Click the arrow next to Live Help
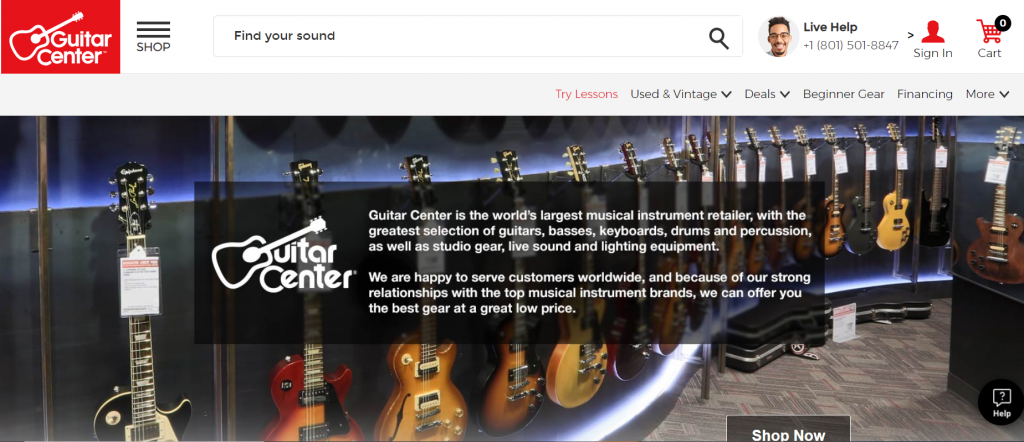1024x442 pixels. [910, 35]
